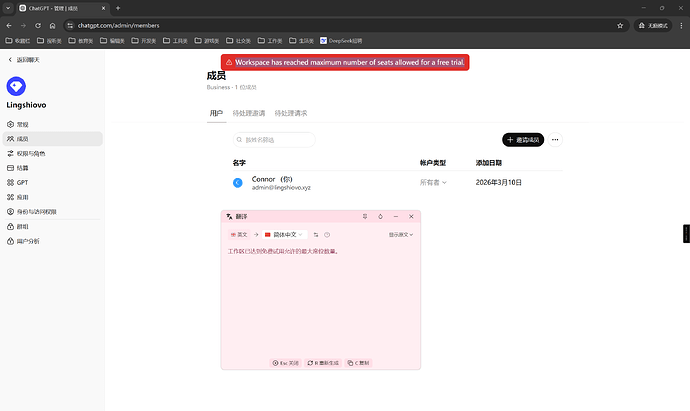
Task: Click the admin@lingshiovo.xyz email text
Action: 281,187
